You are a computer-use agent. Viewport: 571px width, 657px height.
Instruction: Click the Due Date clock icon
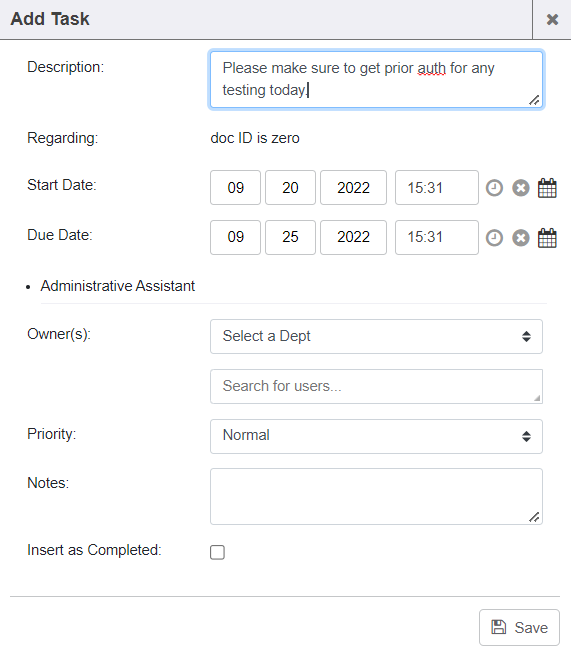[494, 238]
